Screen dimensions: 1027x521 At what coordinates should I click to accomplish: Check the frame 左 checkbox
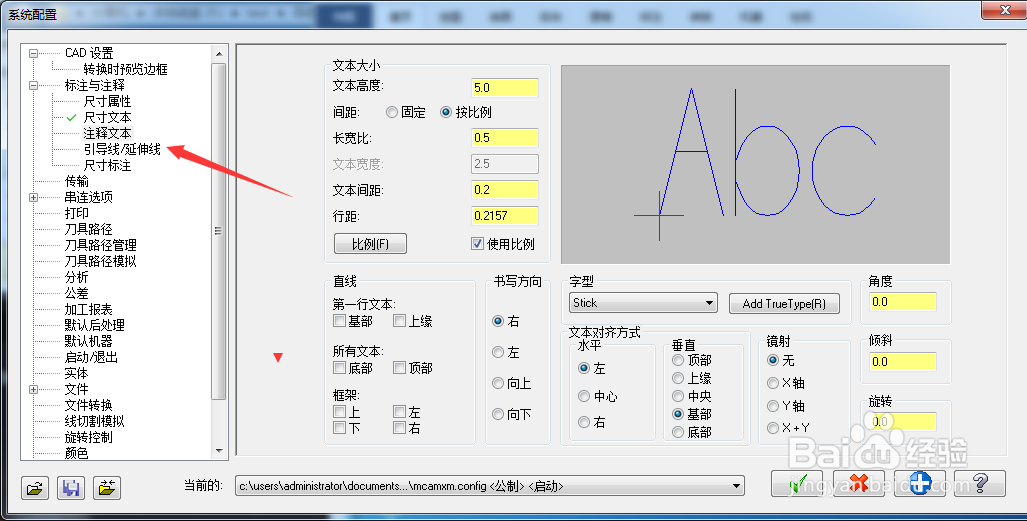pyautogui.click(x=400, y=412)
